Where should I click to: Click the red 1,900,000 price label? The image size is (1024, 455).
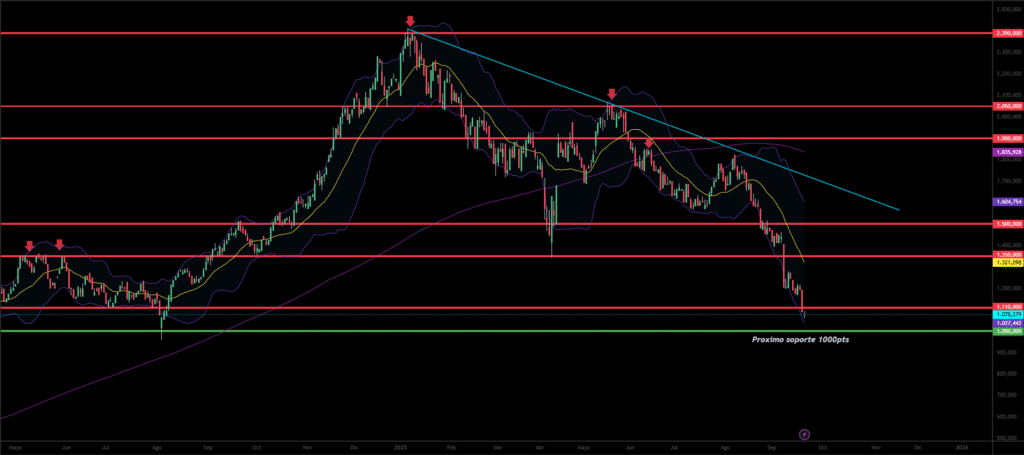click(x=1007, y=139)
